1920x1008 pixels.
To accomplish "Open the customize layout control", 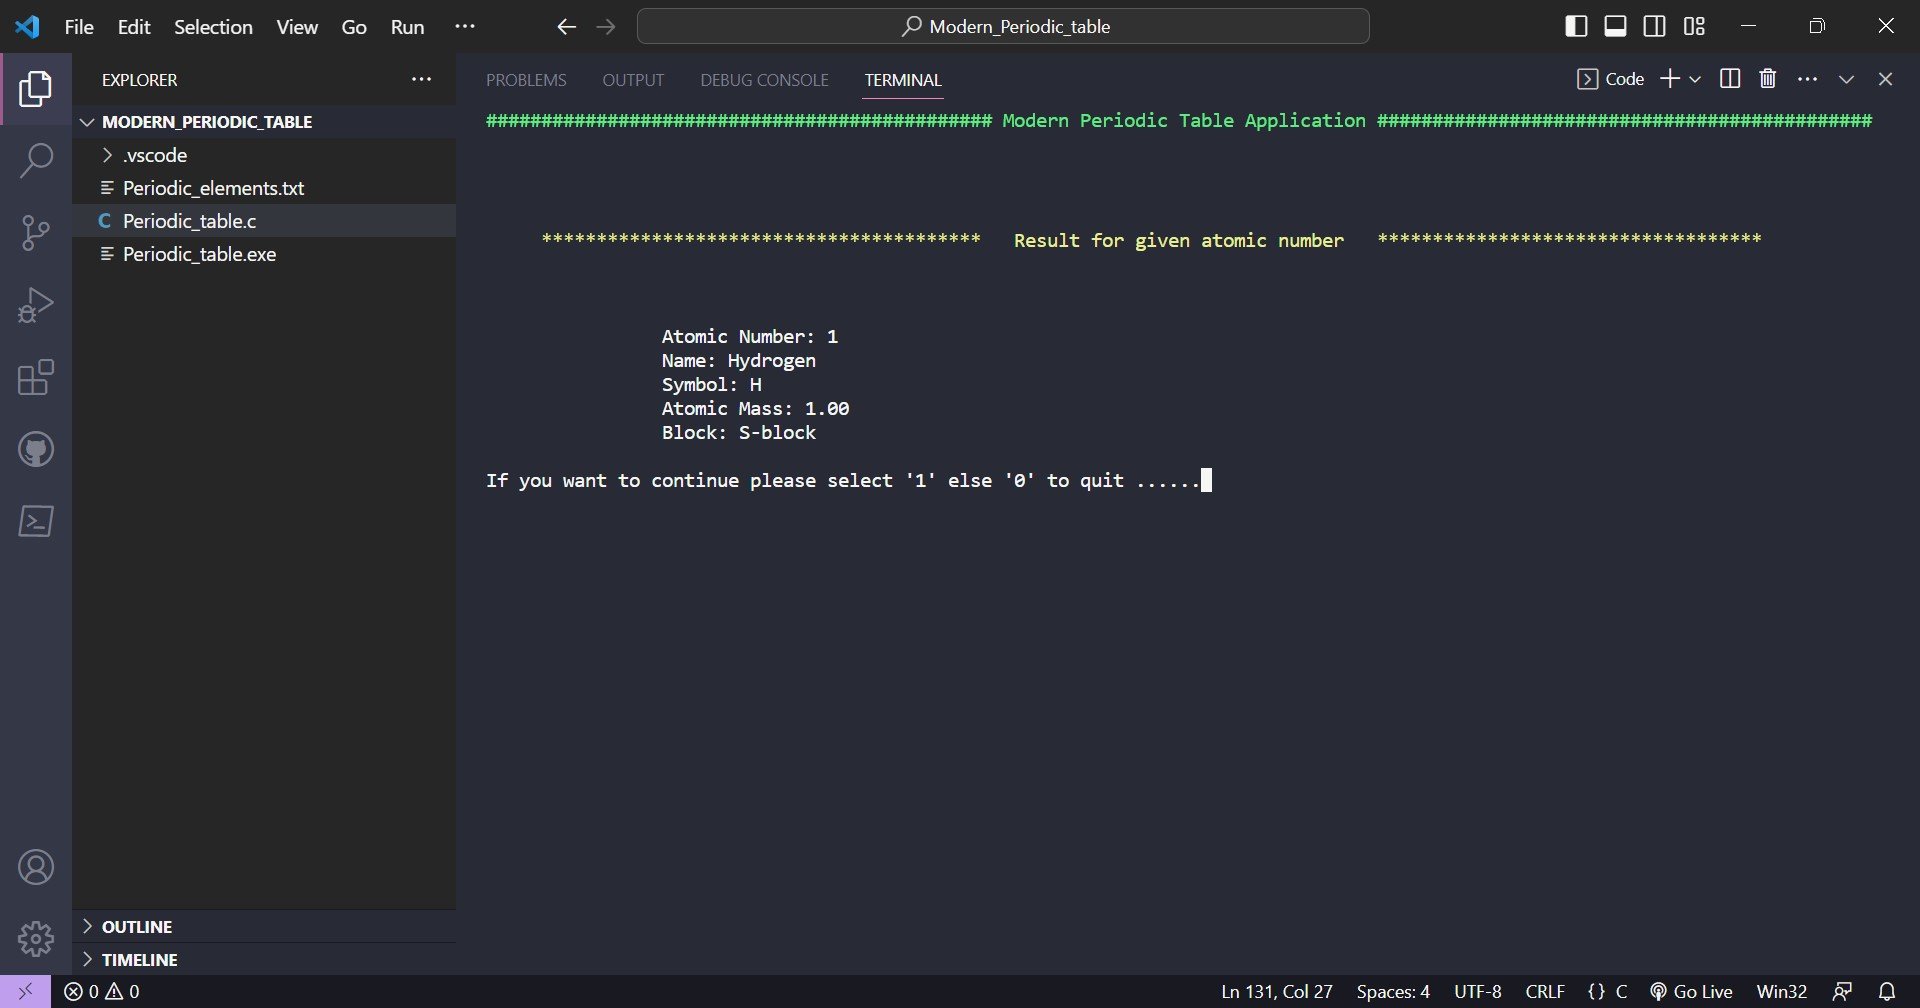I will tap(1695, 26).
